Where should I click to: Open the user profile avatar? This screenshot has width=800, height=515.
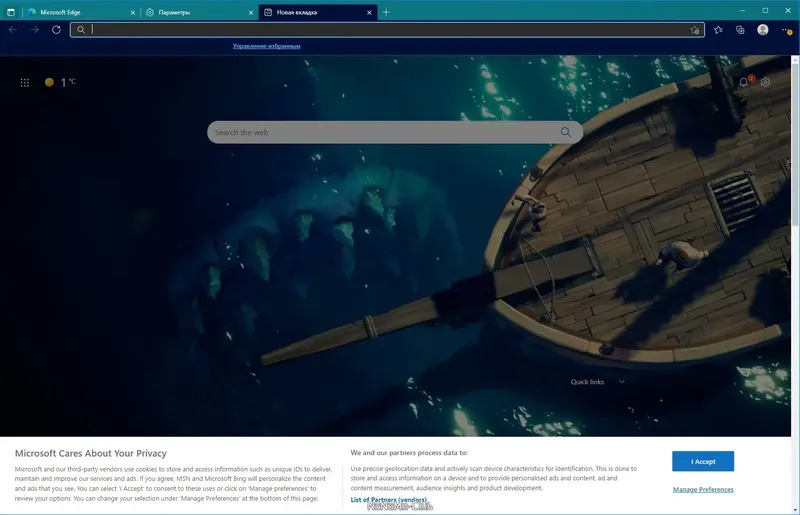(763, 30)
